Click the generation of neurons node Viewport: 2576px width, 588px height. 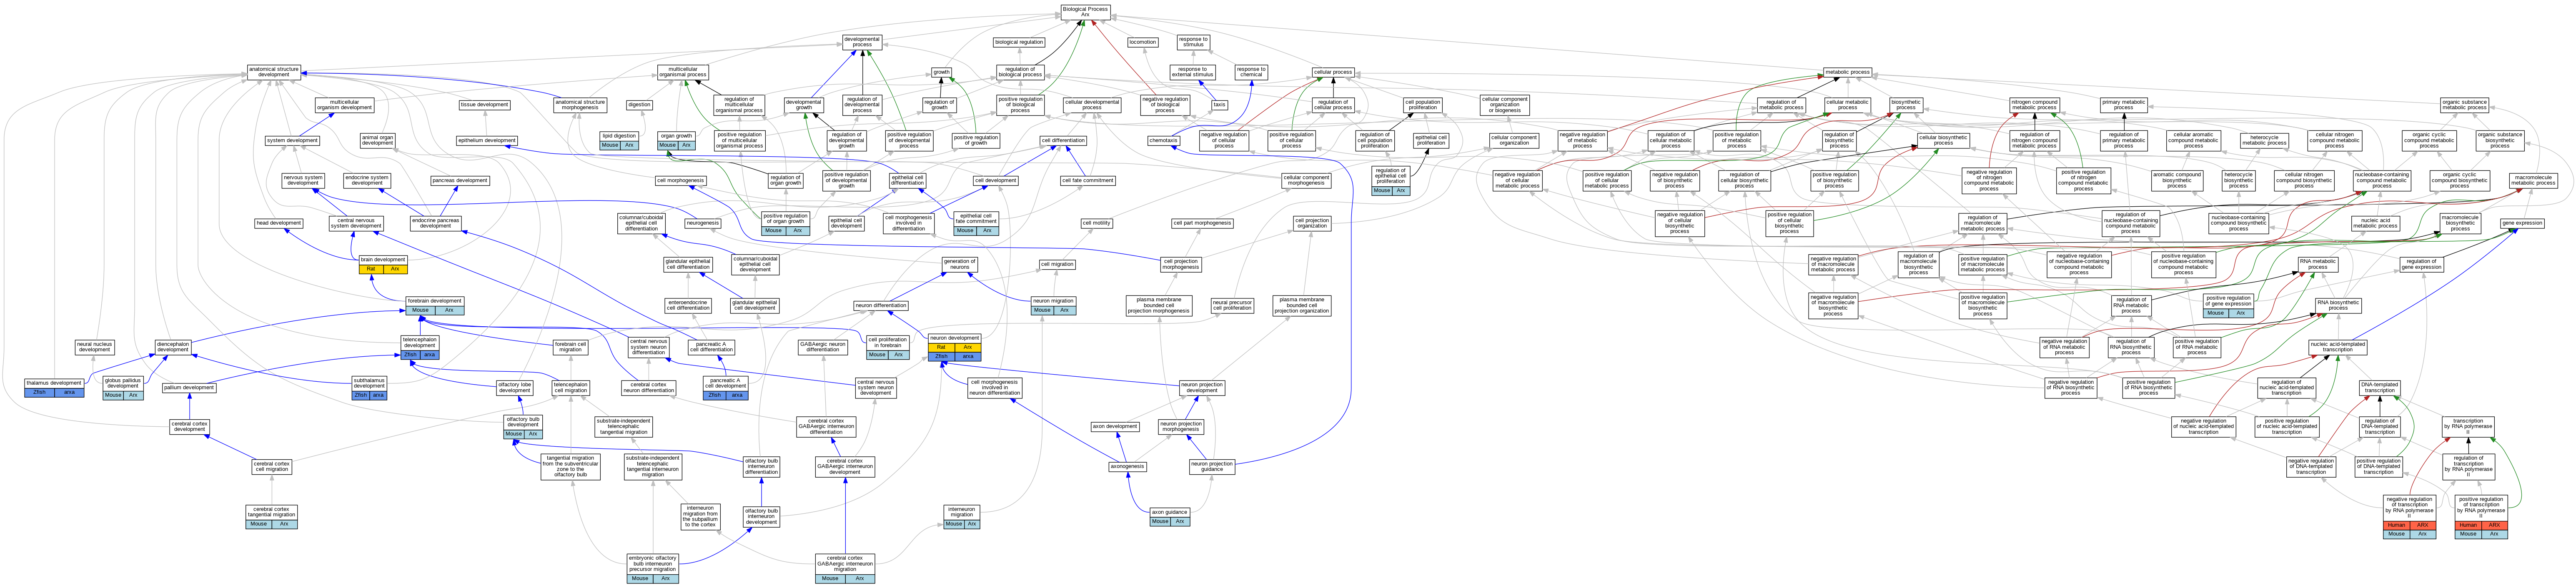click(960, 264)
